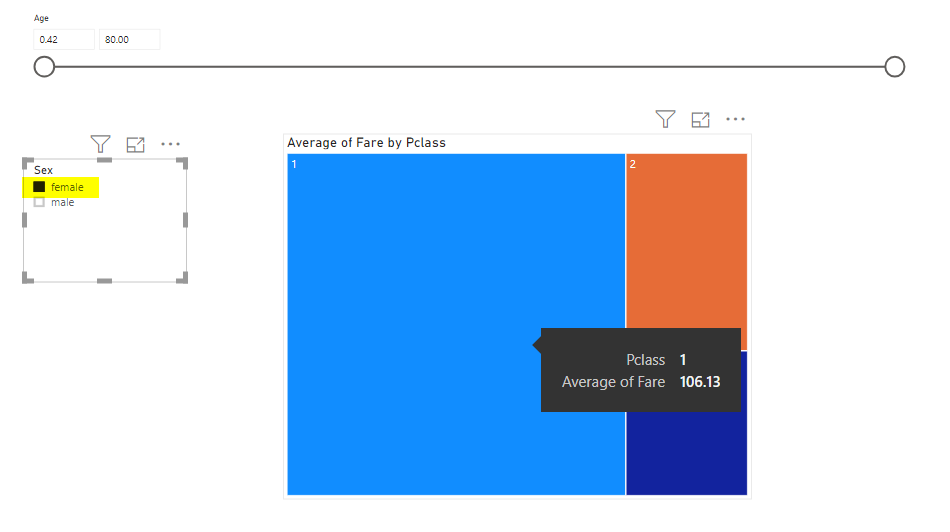Screen dimensions: 950x532
Task: Click the Age maximum value field
Action: coord(129,39)
